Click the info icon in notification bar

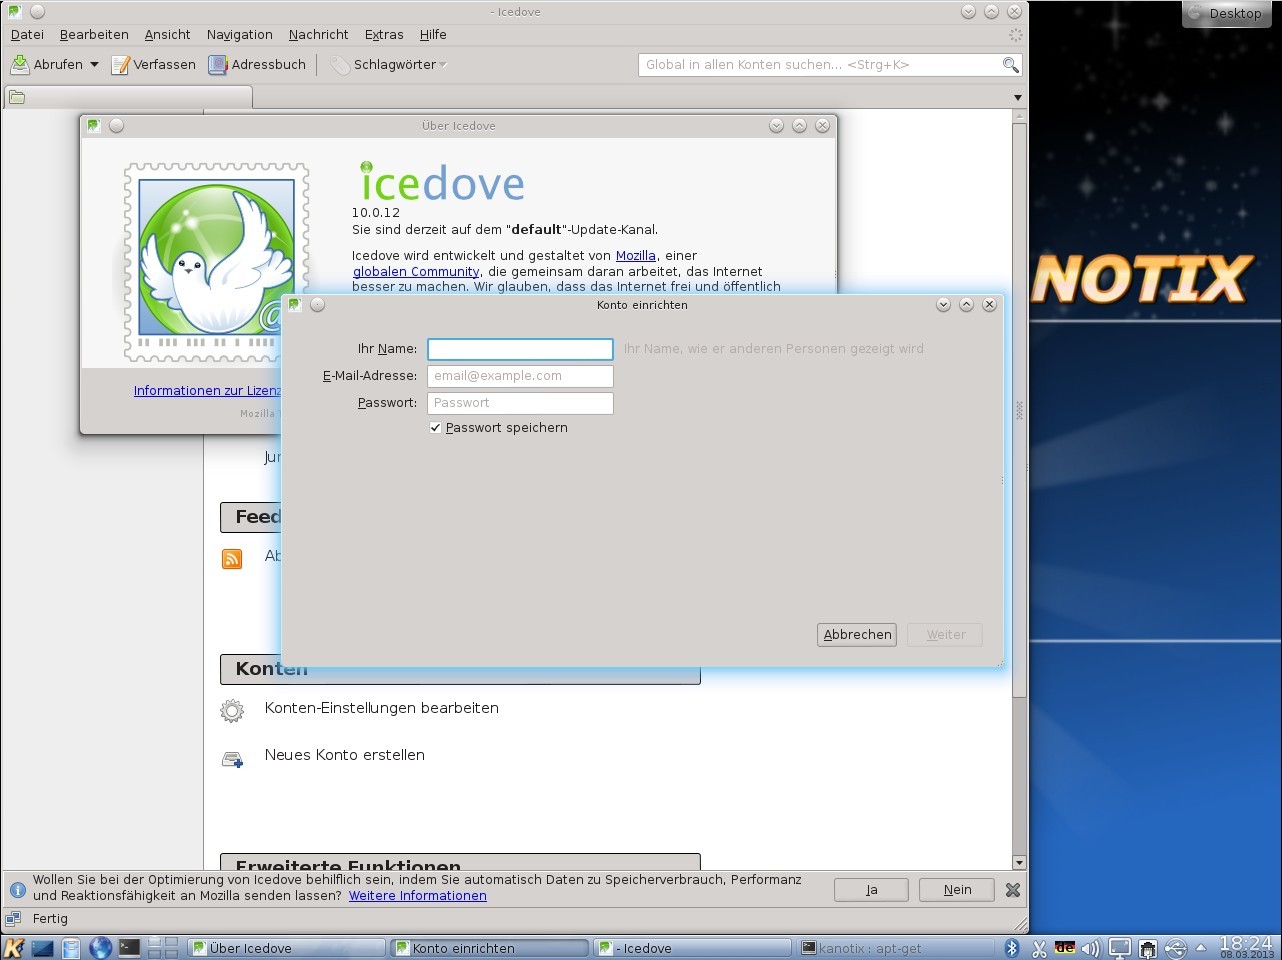(17, 889)
